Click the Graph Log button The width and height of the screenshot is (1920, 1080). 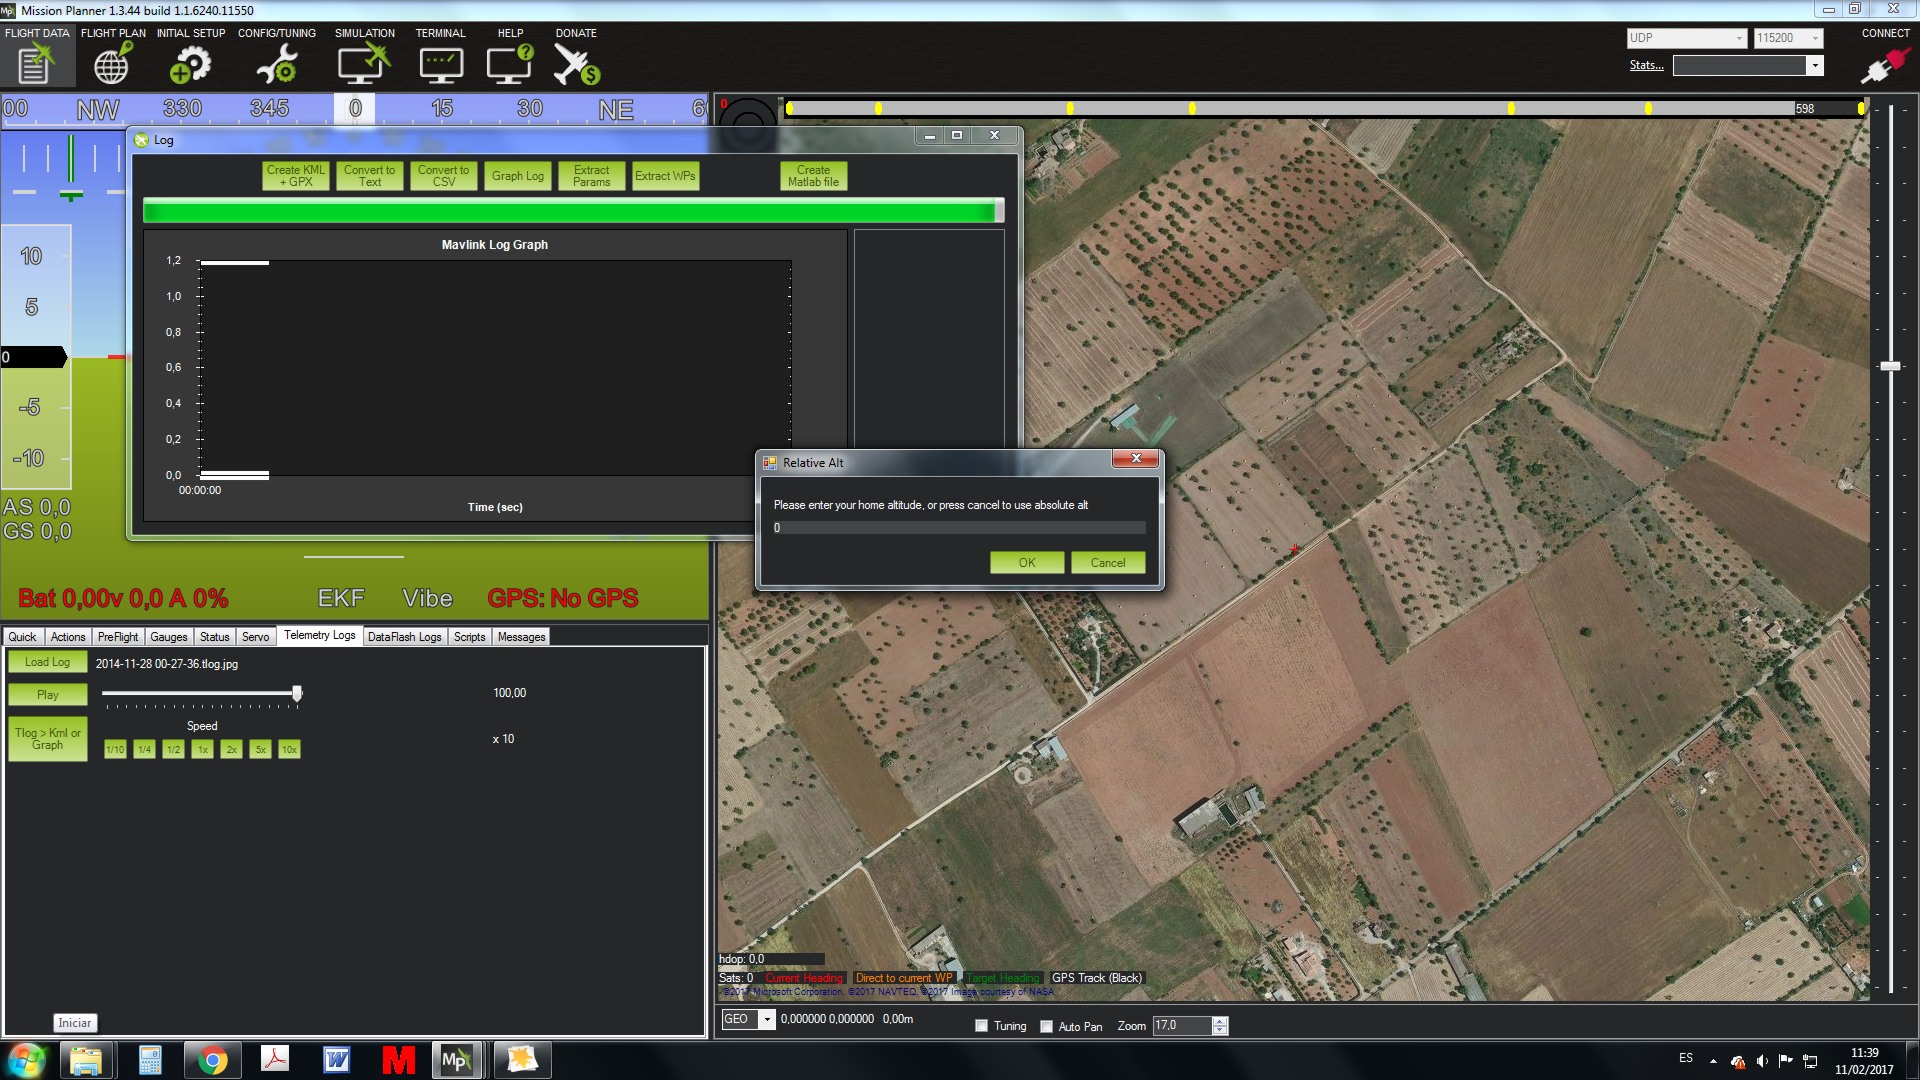517,176
